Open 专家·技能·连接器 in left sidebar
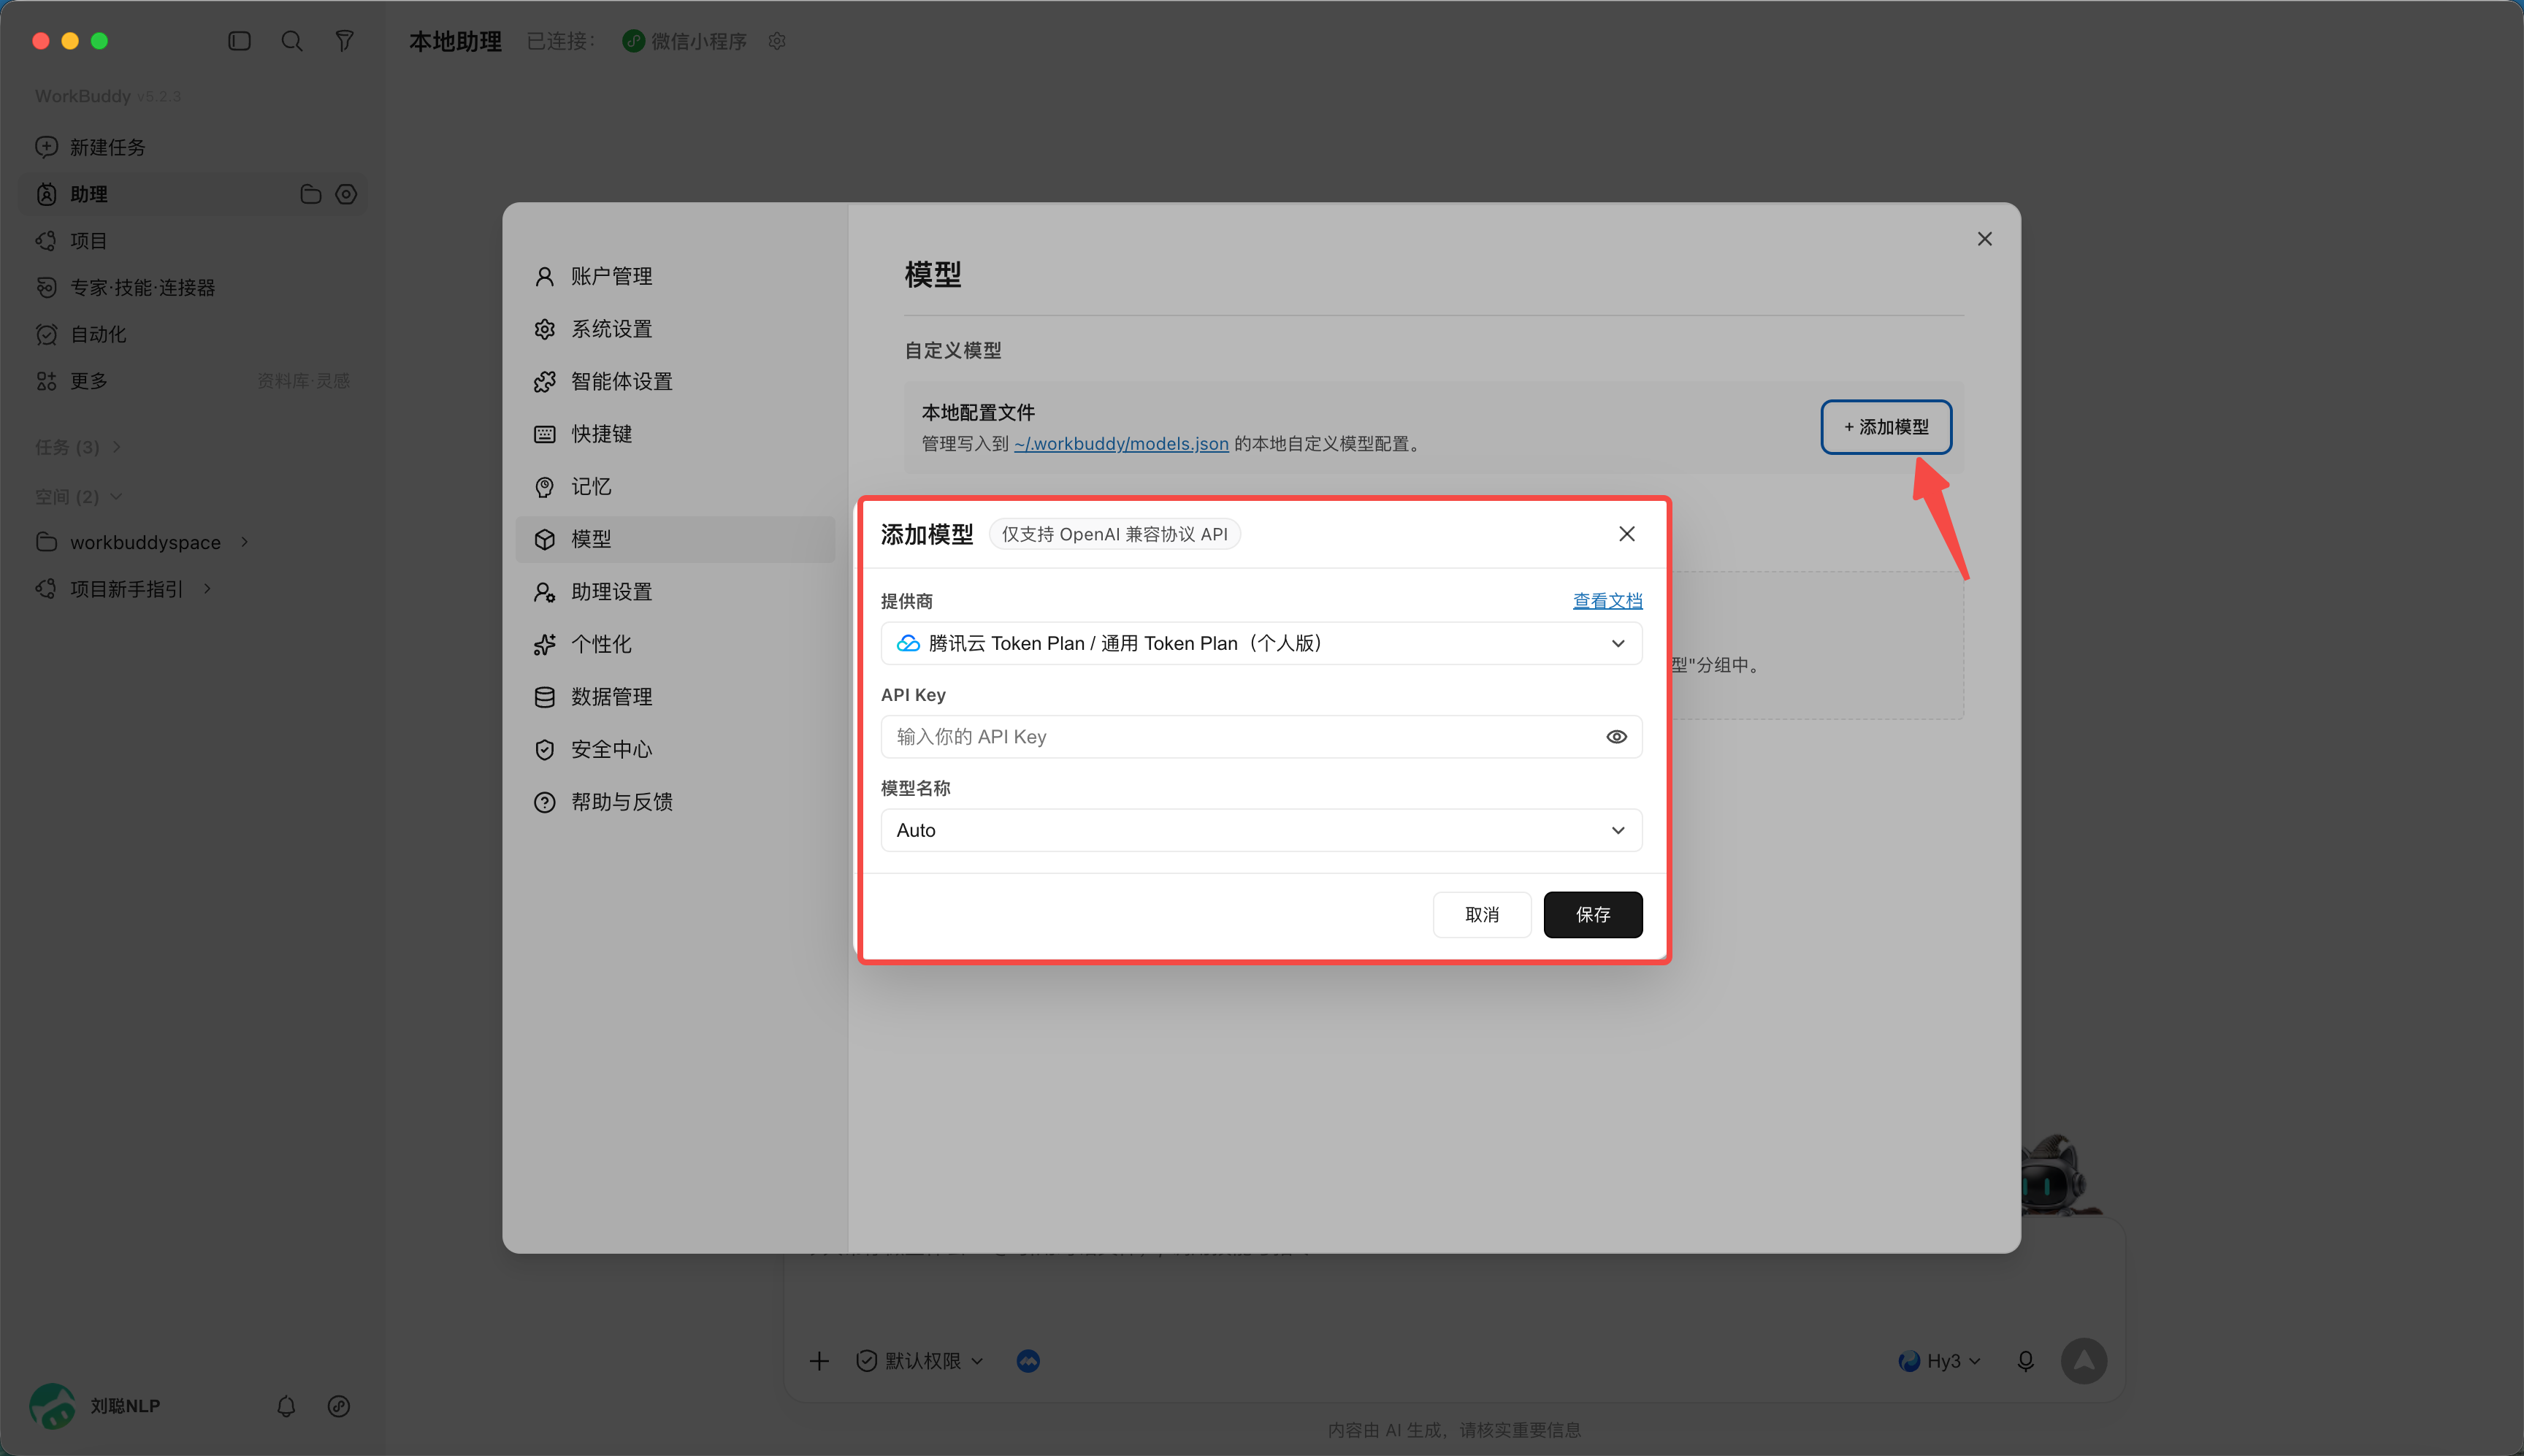This screenshot has width=2524, height=1456. [192, 288]
